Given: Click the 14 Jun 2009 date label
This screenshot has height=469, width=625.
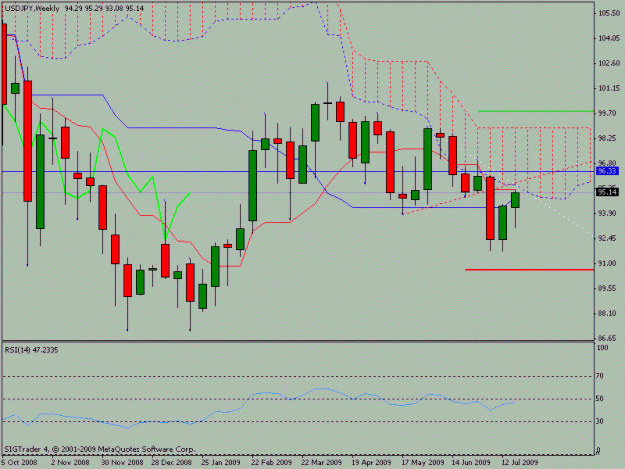Looking at the screenshot, I should [471, 462].
